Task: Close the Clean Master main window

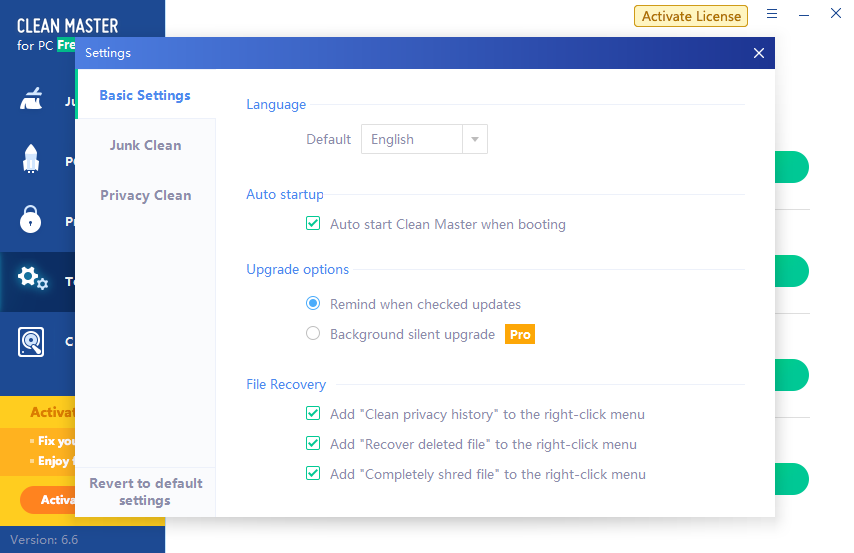Action: [835, 13]
